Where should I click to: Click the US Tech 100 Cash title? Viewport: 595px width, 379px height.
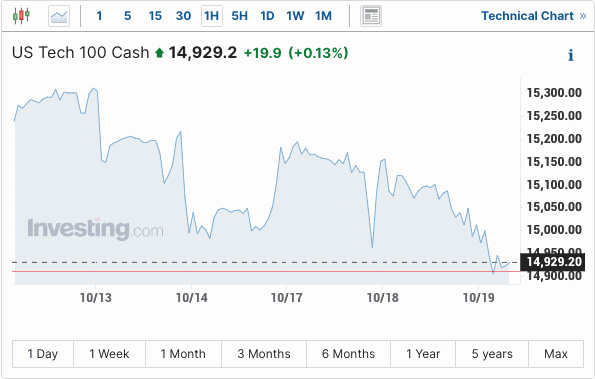coord(80,53)
